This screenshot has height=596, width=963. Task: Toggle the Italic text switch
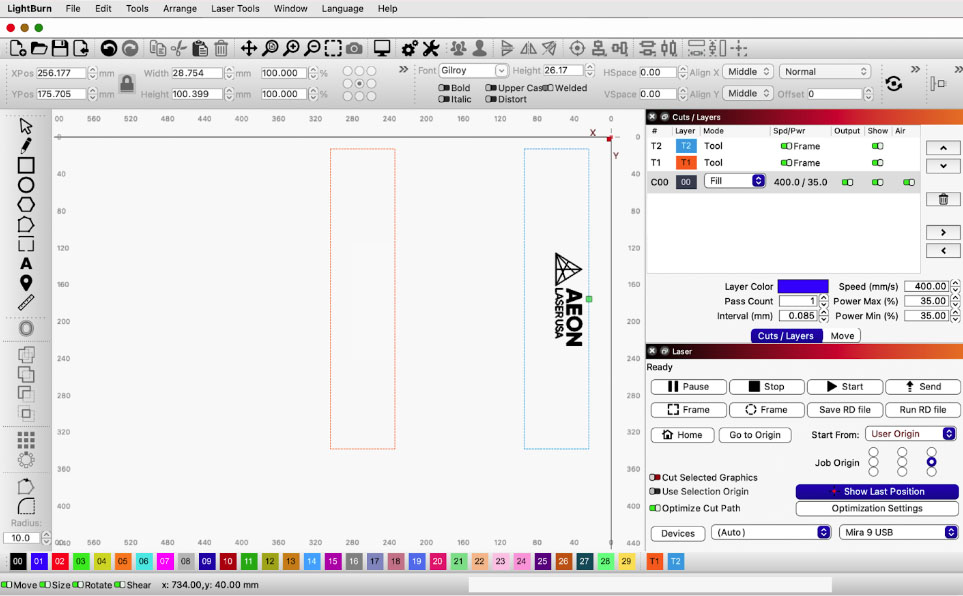pyautogui.click(x=443, y=99)
